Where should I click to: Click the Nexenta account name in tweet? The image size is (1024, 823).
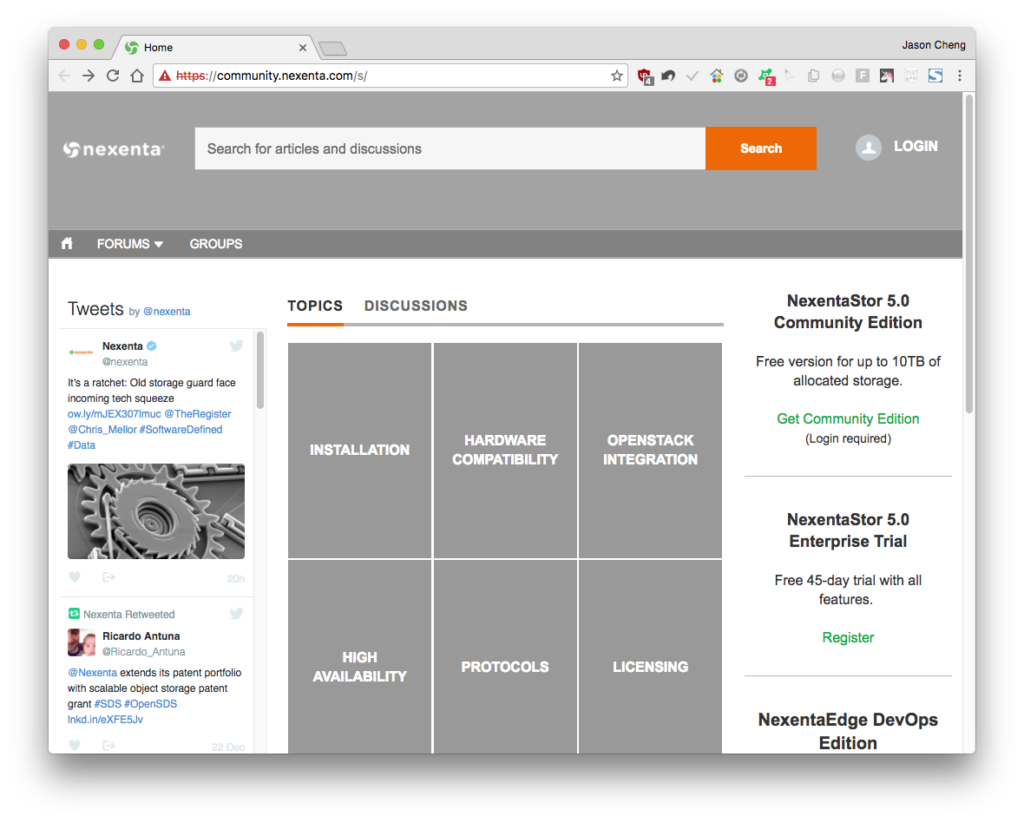coord(122,346)
